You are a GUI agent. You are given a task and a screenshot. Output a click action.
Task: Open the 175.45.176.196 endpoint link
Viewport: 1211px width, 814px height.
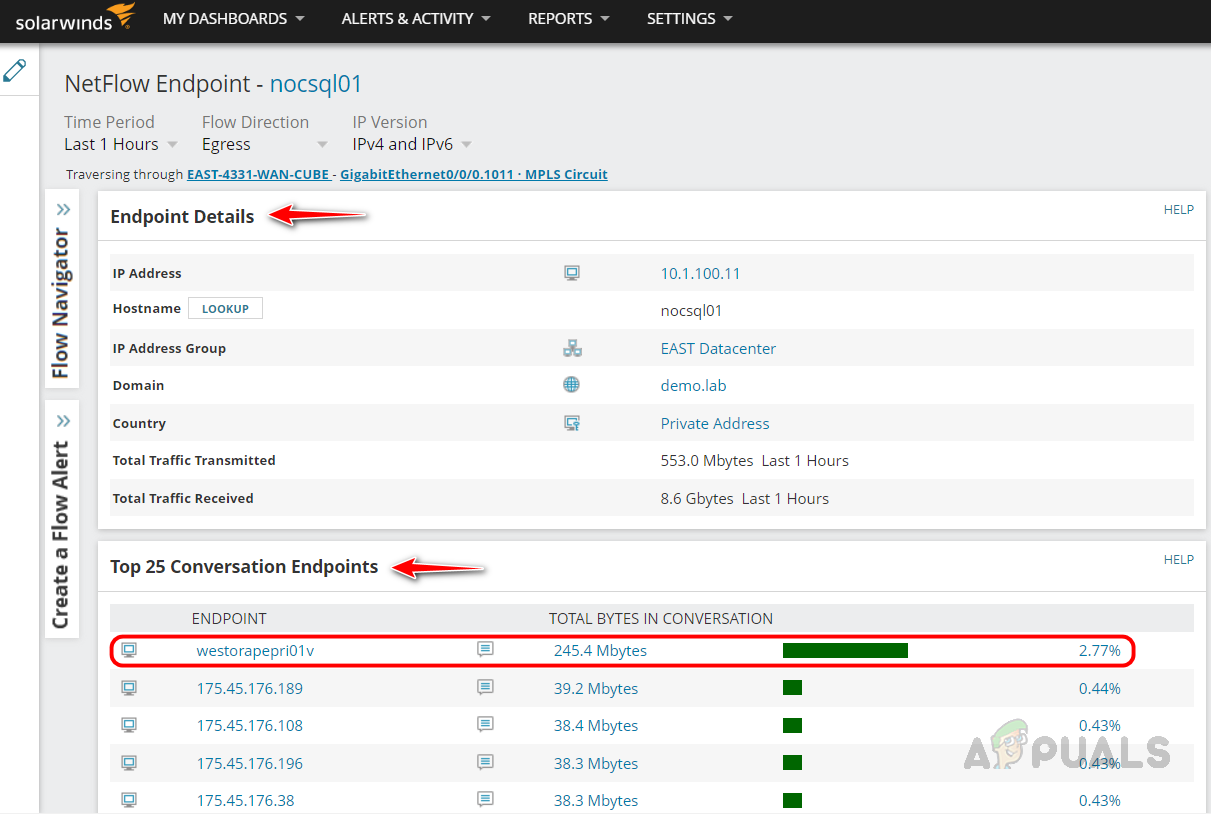point(250,763)
